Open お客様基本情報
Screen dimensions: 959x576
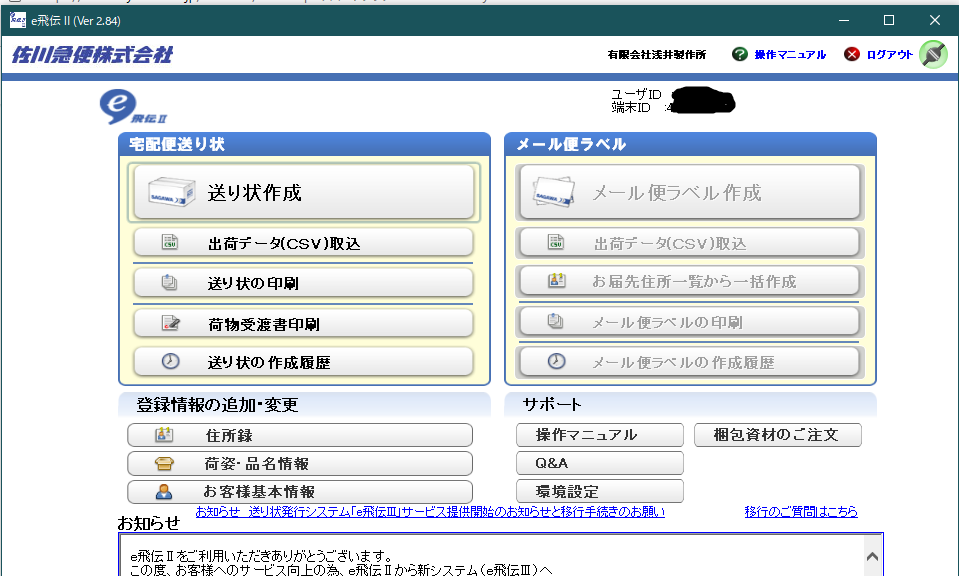[x=300, y=492]
